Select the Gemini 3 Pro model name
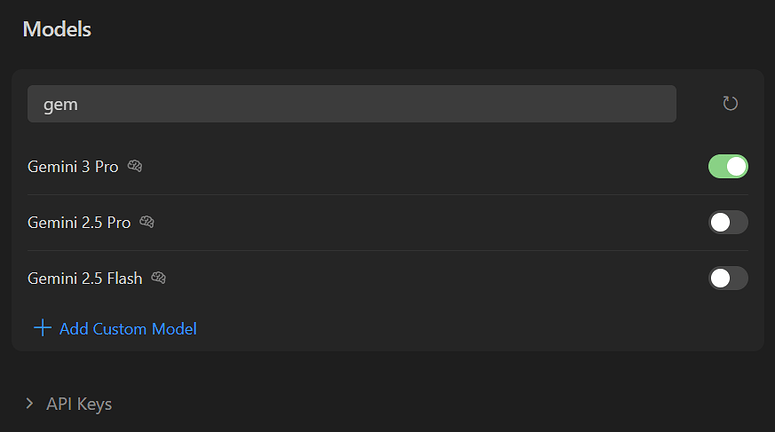Screen dimensions: 775x432 (73, 167)
